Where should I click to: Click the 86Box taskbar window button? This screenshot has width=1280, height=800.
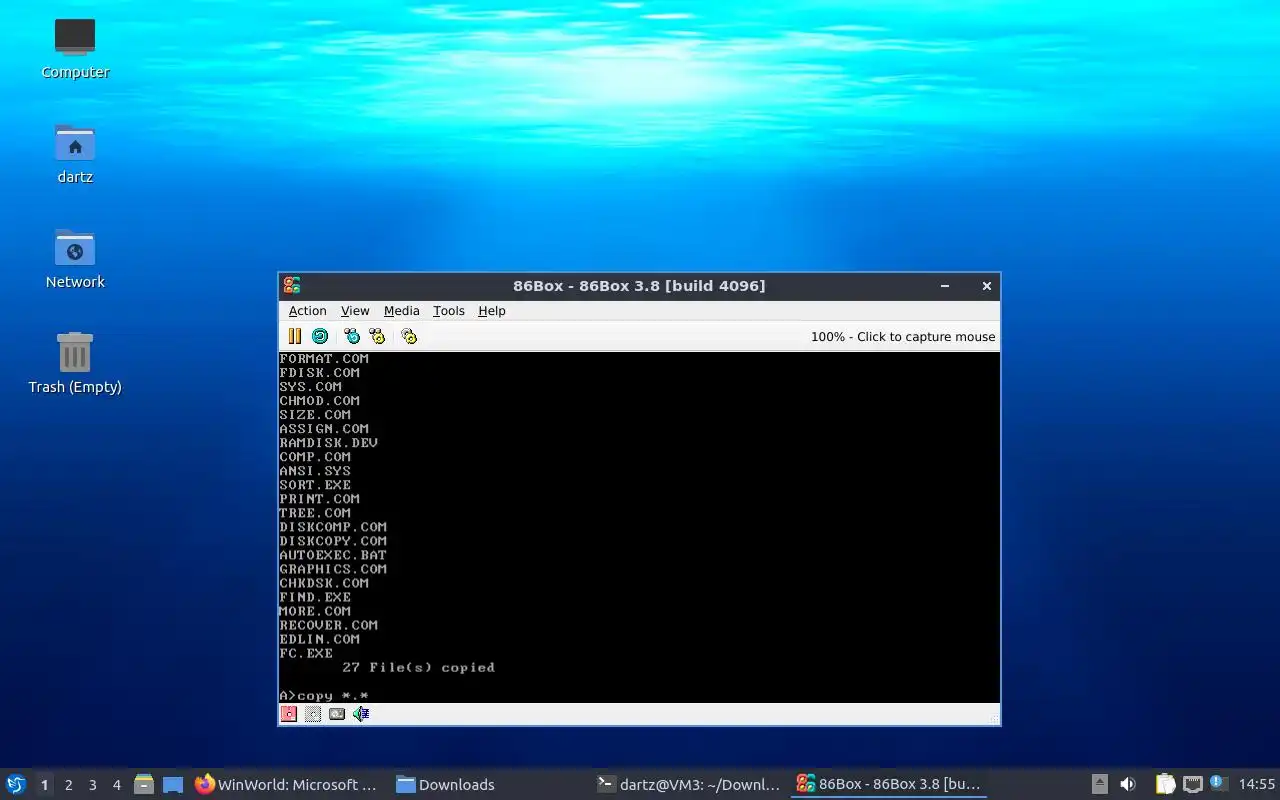(x=889, y=784)
